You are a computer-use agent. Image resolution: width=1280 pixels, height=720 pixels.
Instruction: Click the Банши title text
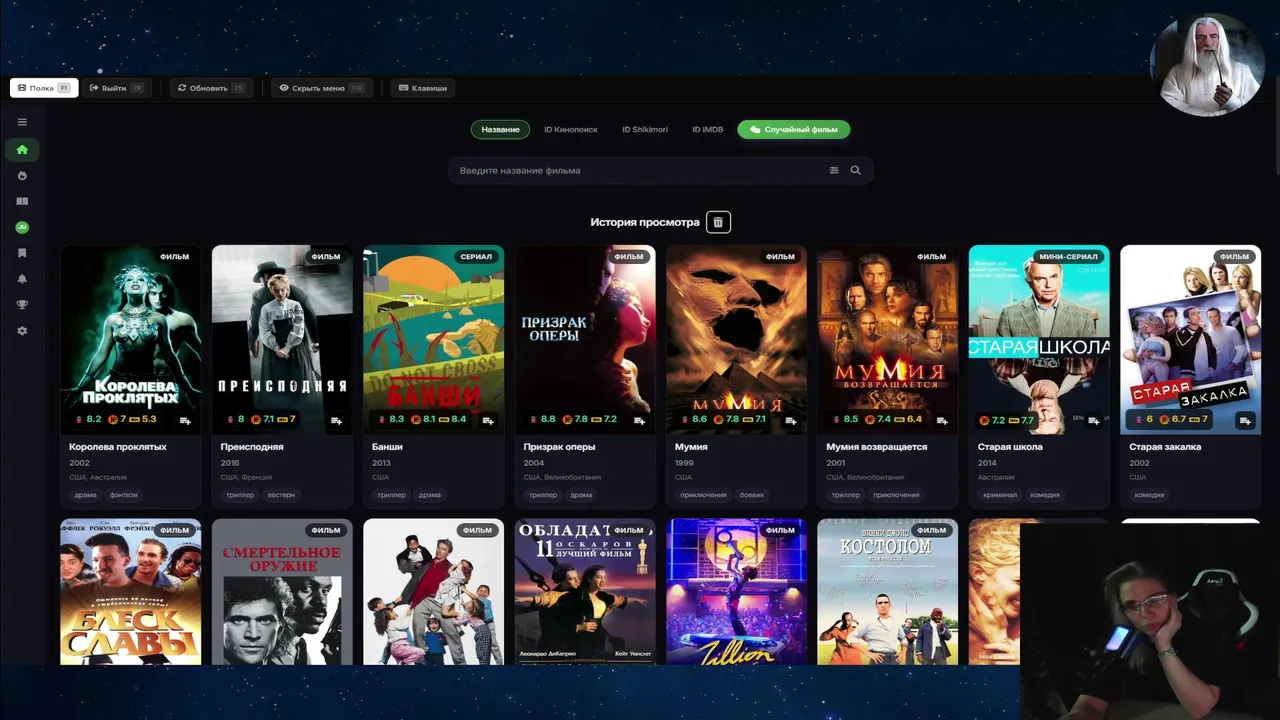click(387, 447)
